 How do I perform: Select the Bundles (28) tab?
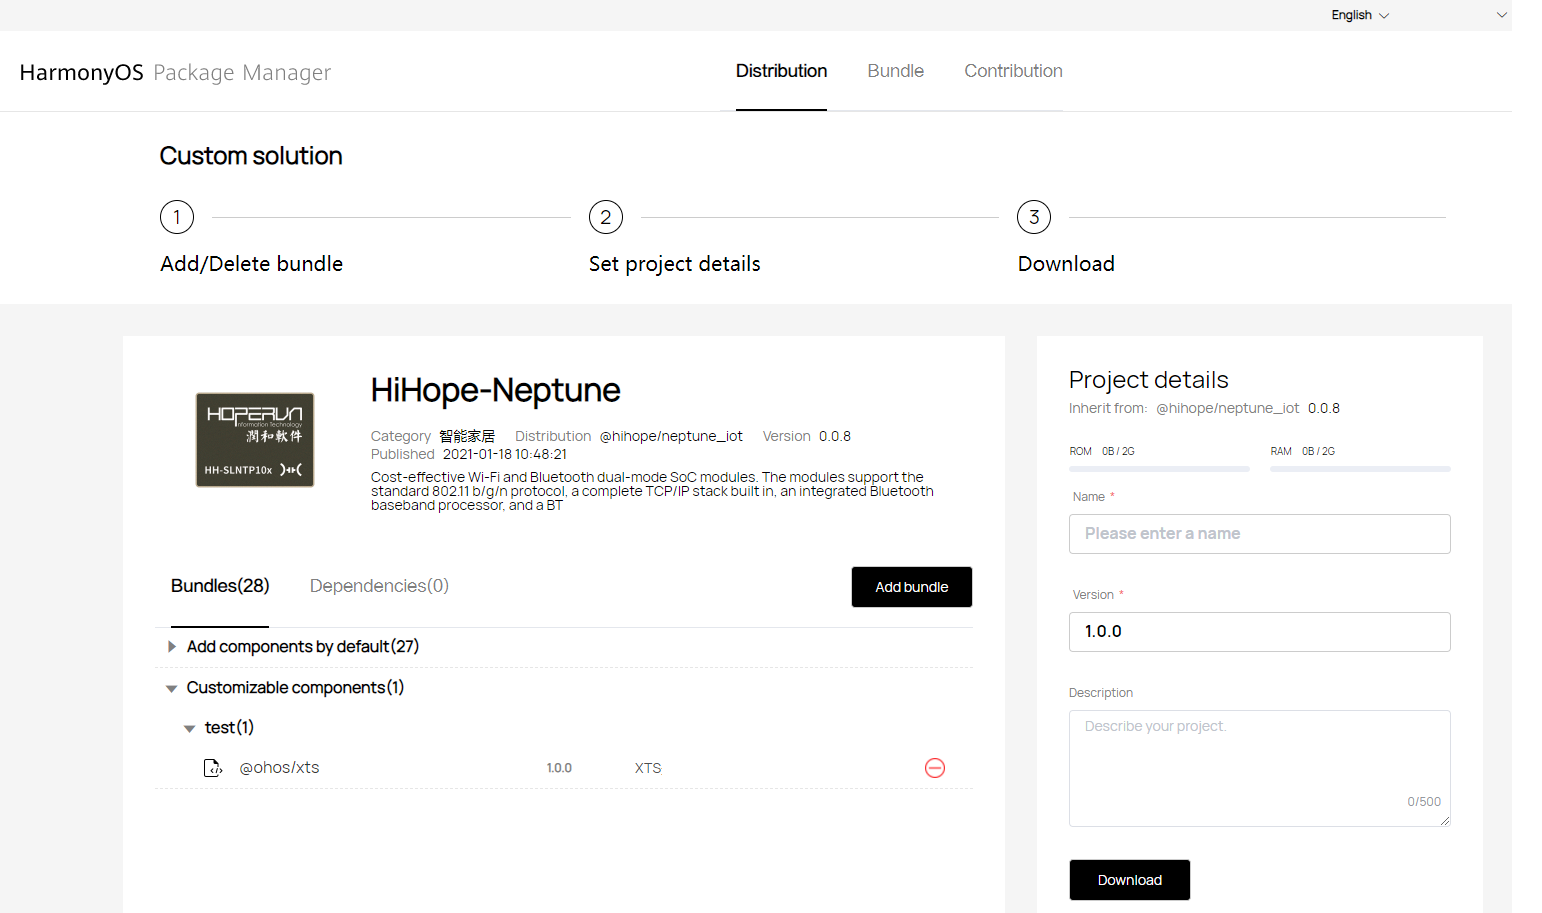point(220,586)
